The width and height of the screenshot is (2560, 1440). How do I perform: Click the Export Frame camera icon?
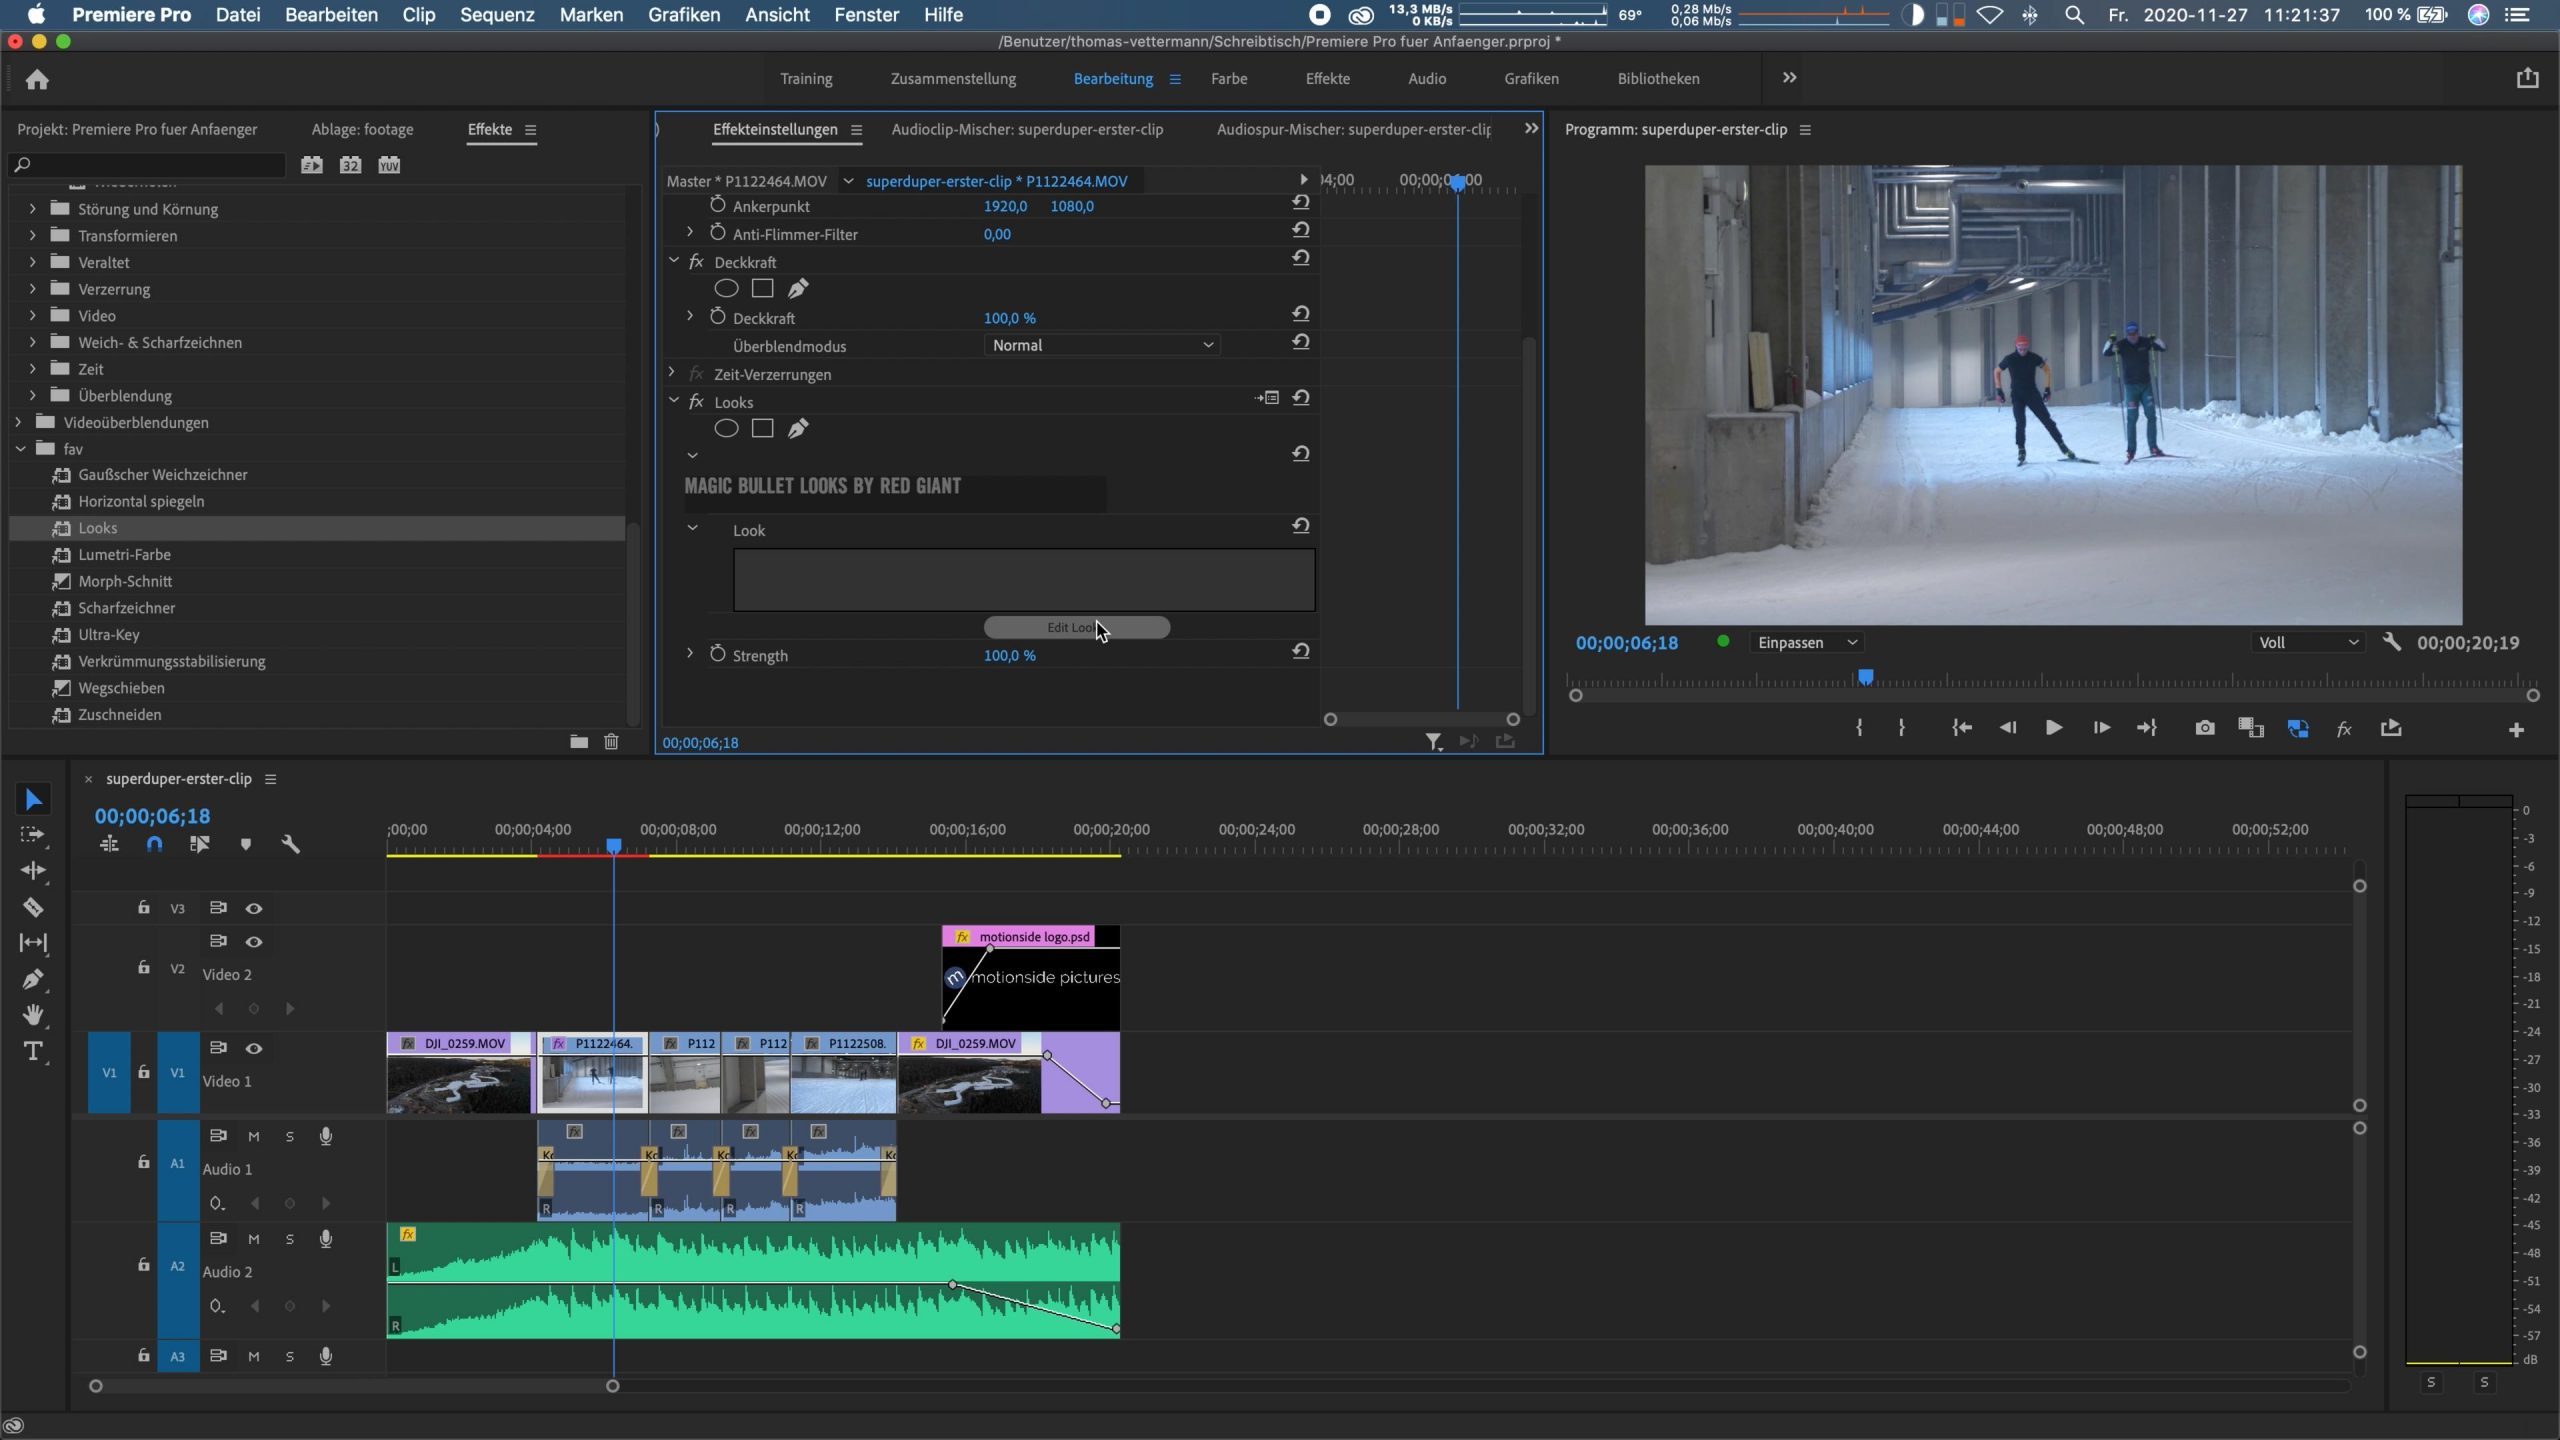[2204, 728]
